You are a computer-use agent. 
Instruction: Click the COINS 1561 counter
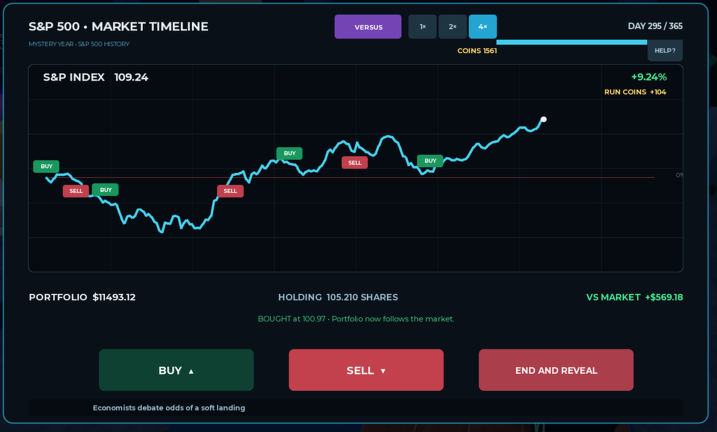477,51
